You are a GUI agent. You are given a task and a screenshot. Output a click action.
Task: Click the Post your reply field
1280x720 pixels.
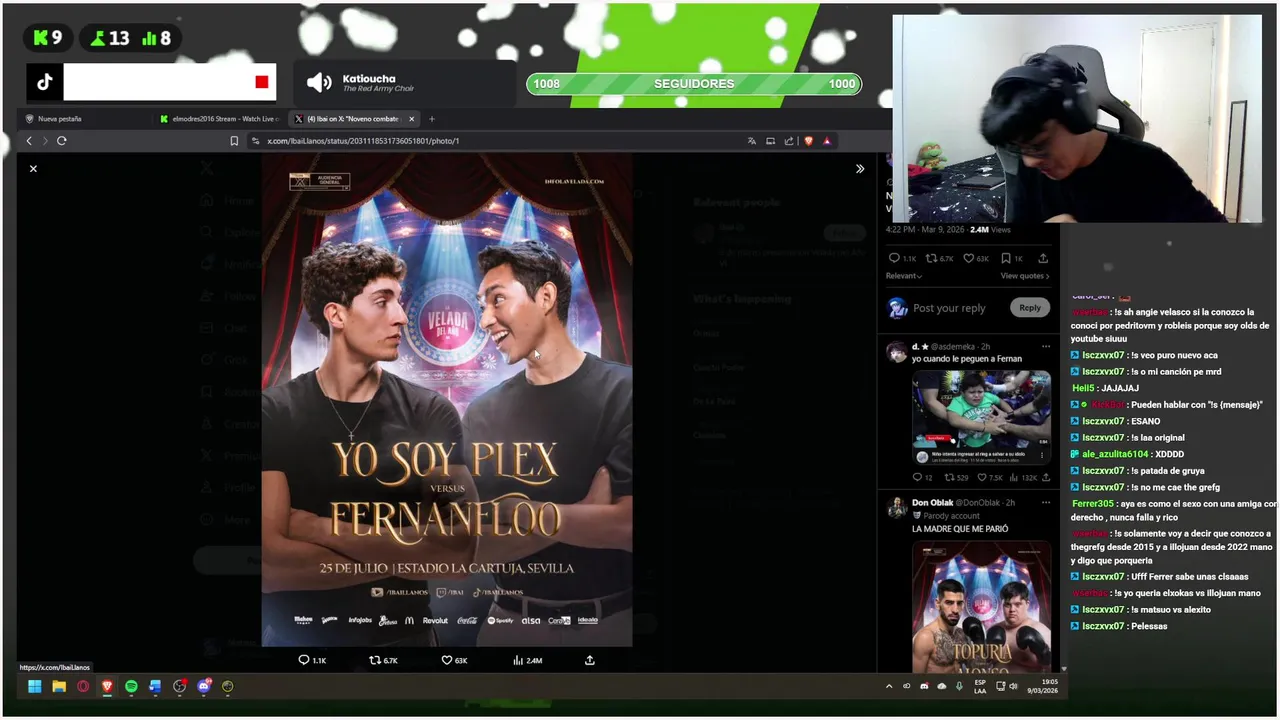949,308
